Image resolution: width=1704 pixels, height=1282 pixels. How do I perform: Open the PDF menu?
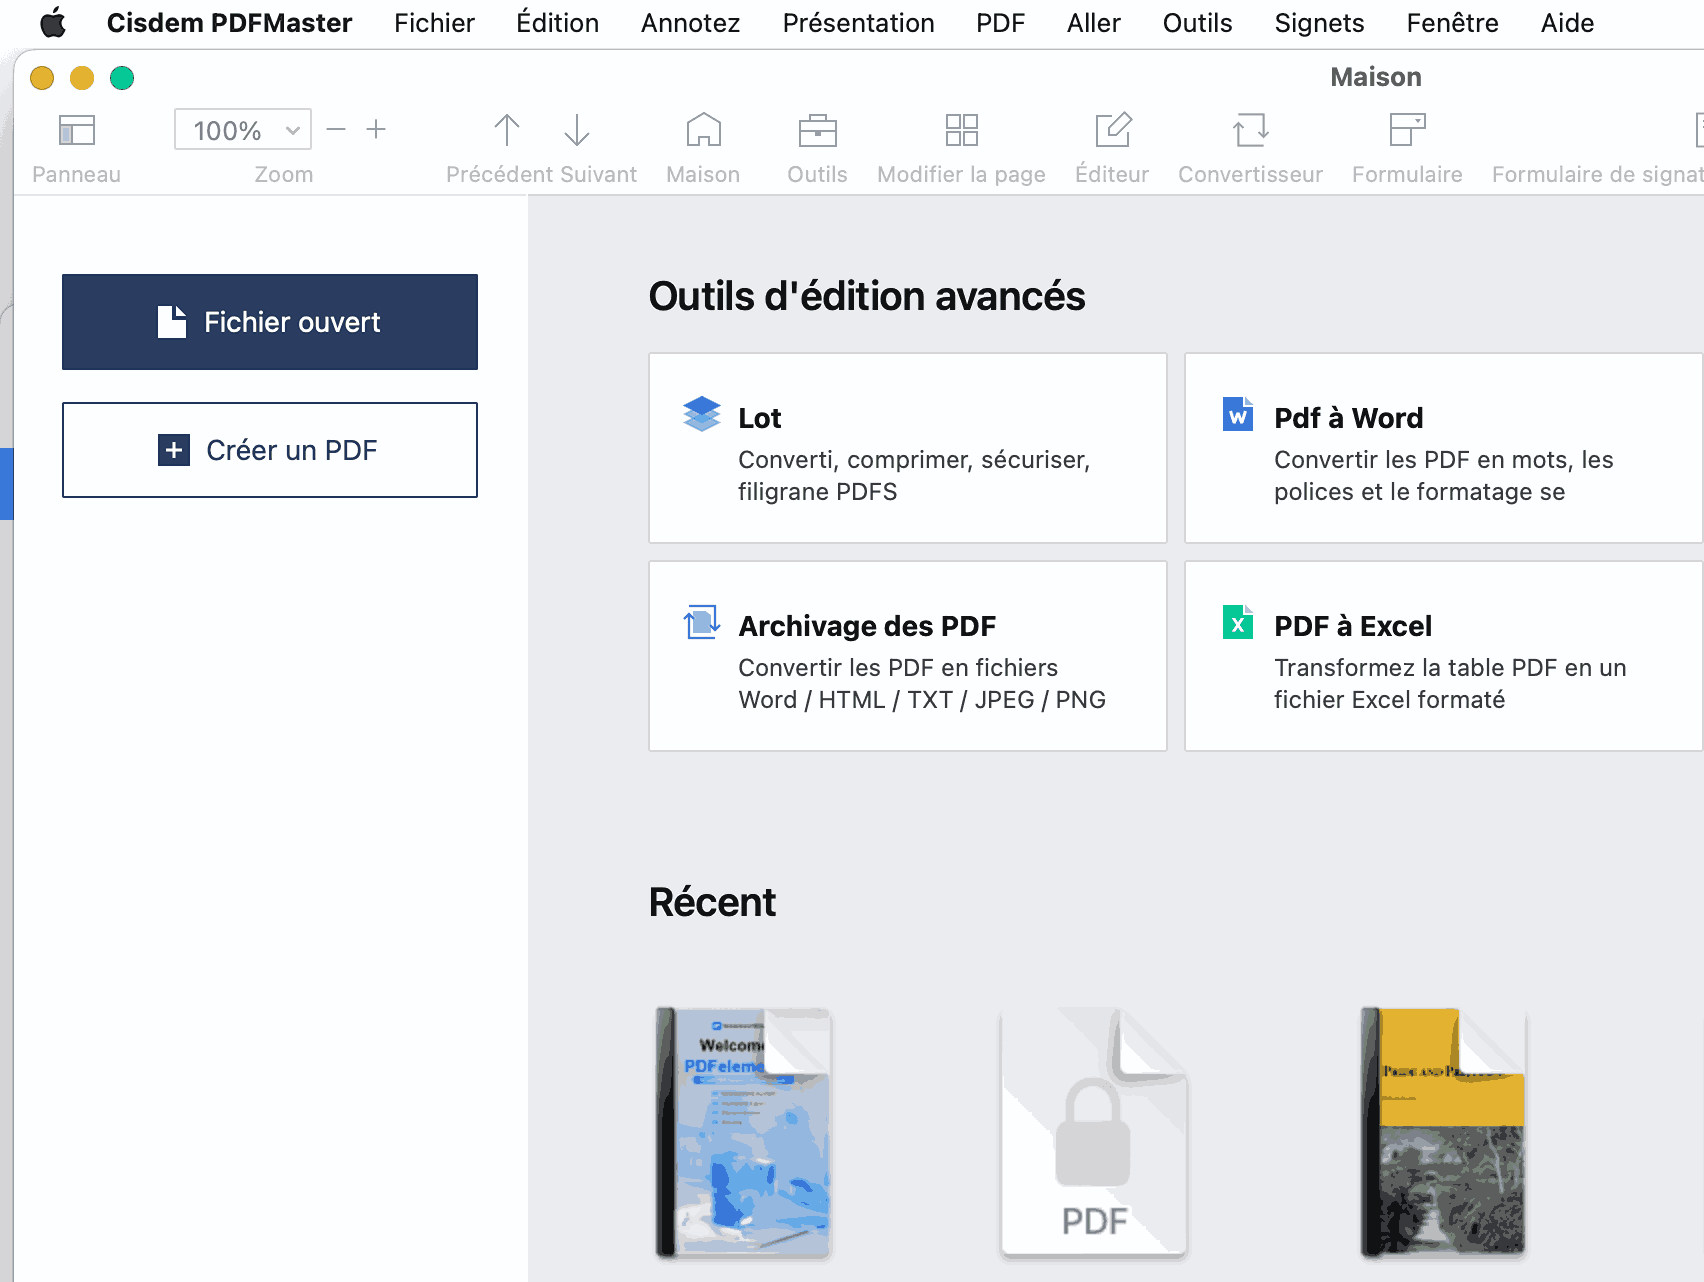[1000, 22]
